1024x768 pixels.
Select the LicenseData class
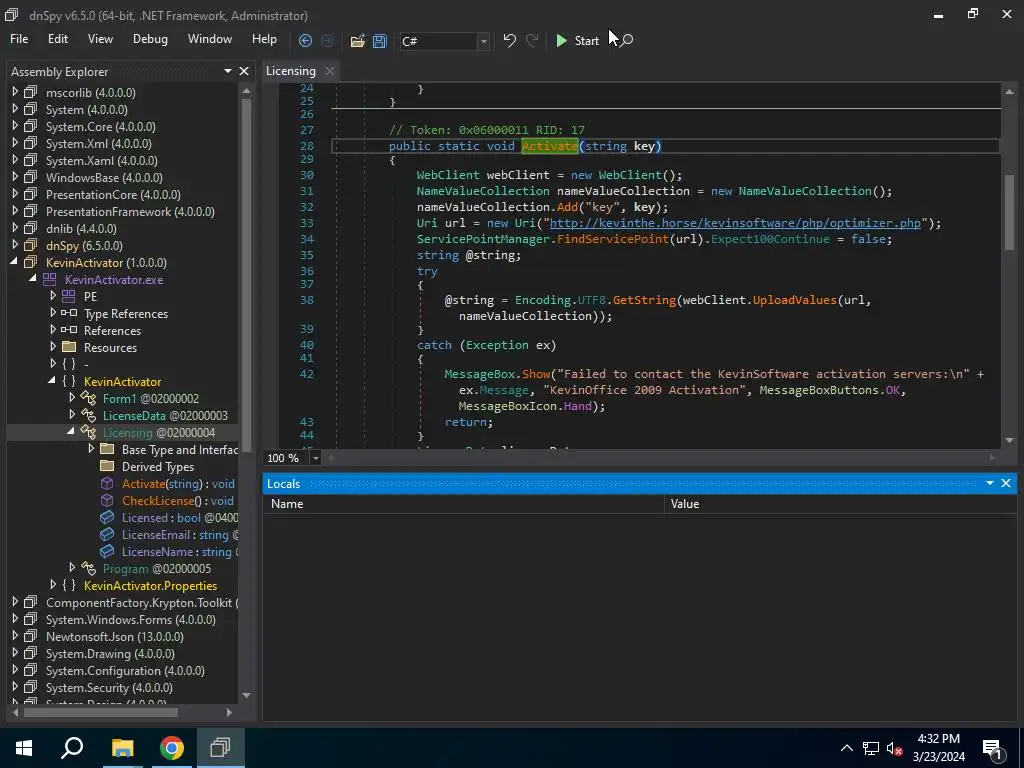point(165,415)
